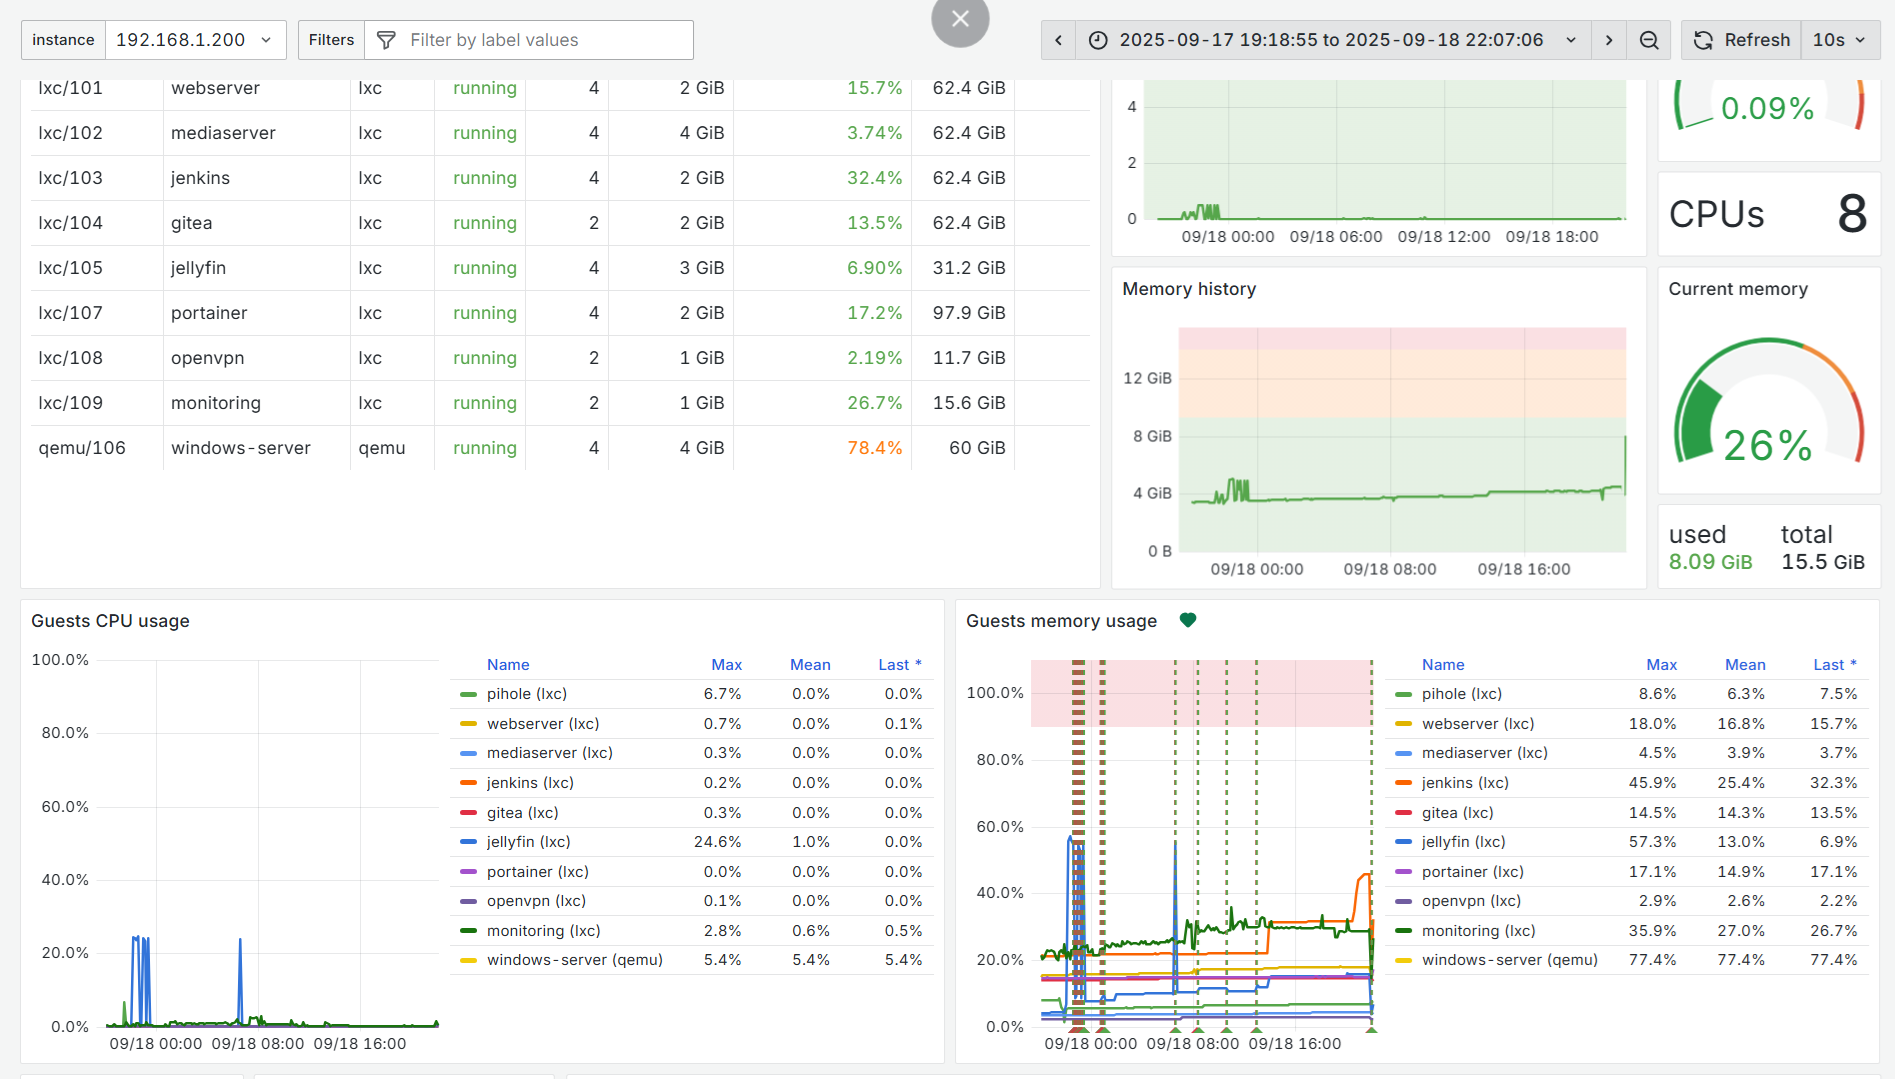Click the zoom out time range icon
This screenshot has width=1898, height=1079.
(1649, 40)
